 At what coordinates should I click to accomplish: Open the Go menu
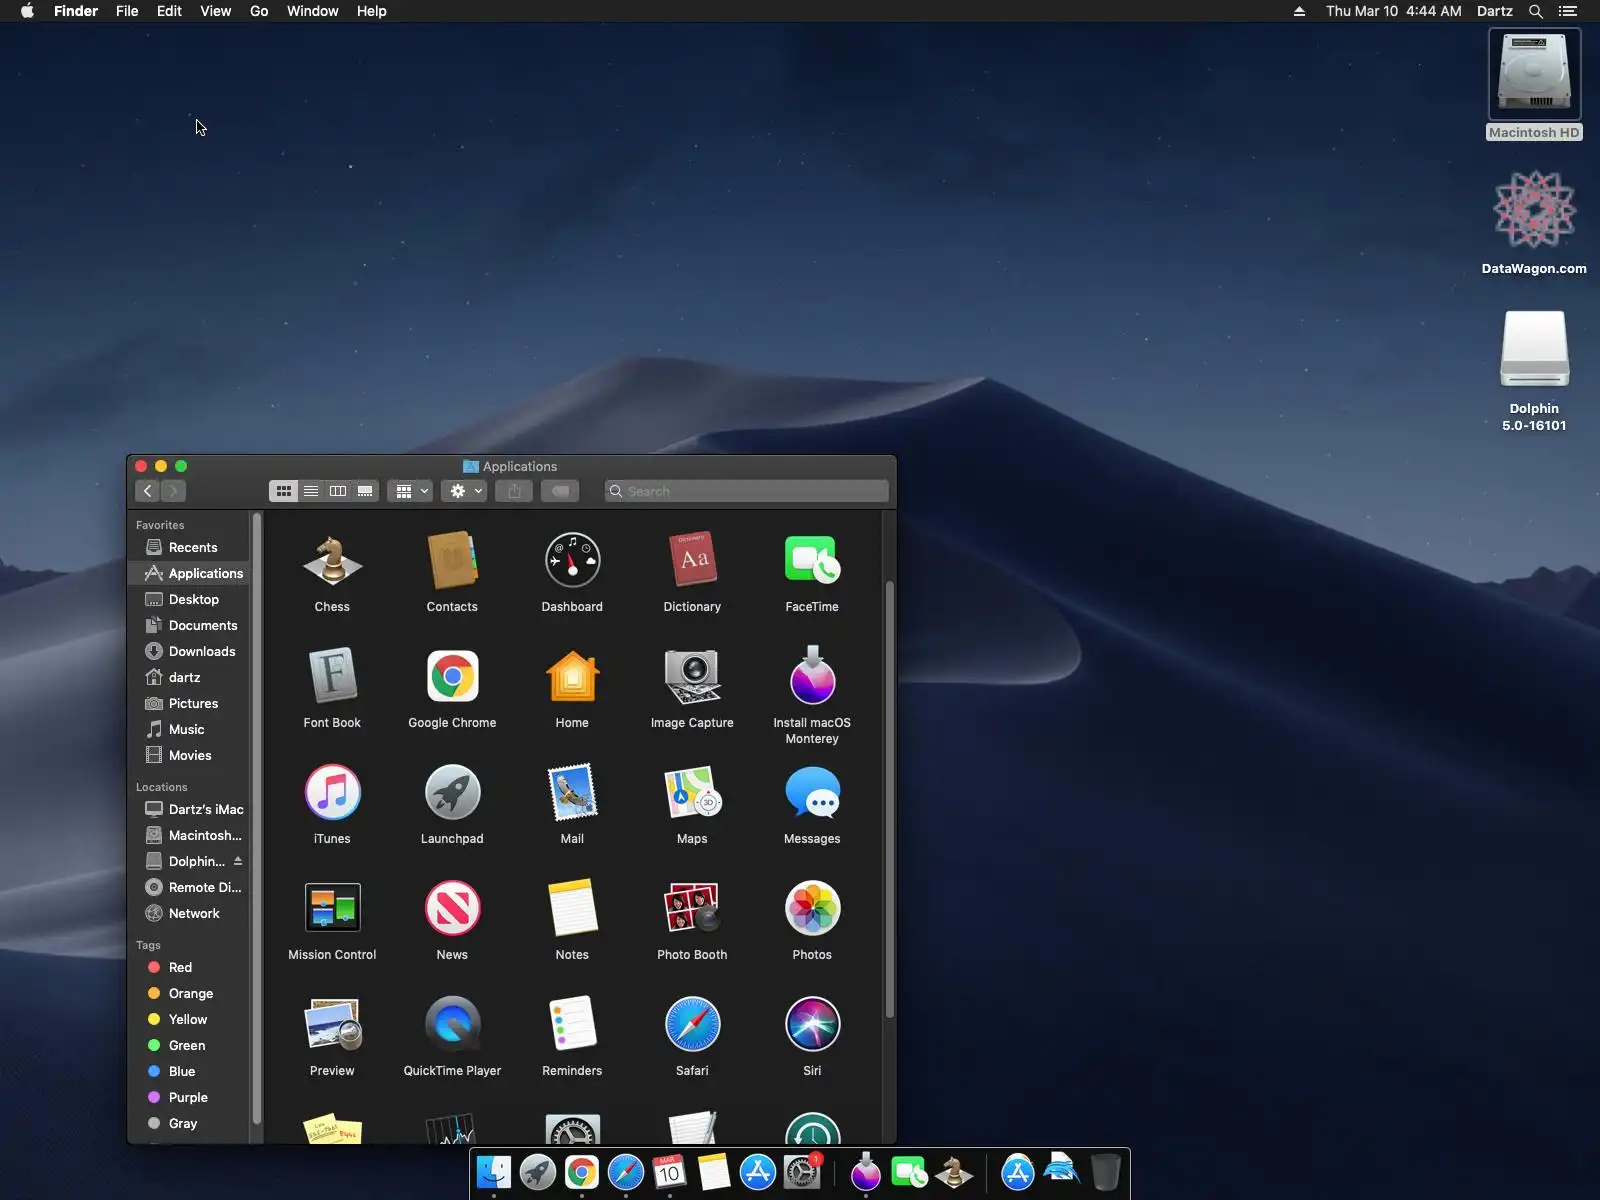pos(259,11)
